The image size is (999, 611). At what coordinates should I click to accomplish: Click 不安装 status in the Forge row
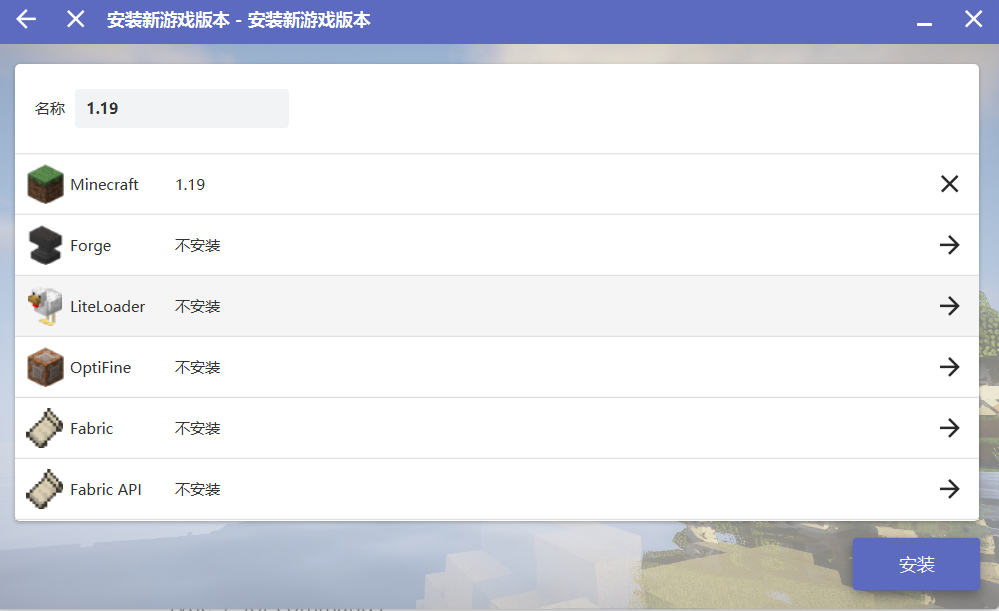click(198, 245)
